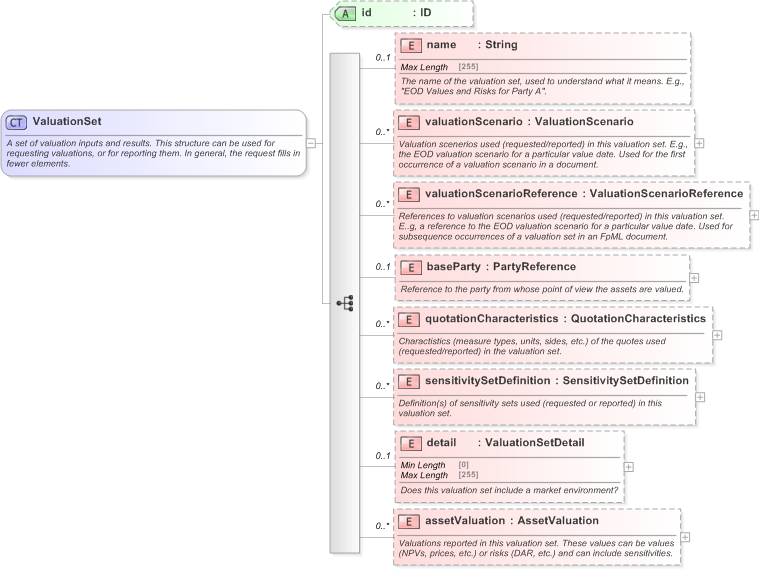This screenshot has height=570, width=759.
Task: Click the 0..* cardinality of sensitivitySetDefinition
Action: 382,386
